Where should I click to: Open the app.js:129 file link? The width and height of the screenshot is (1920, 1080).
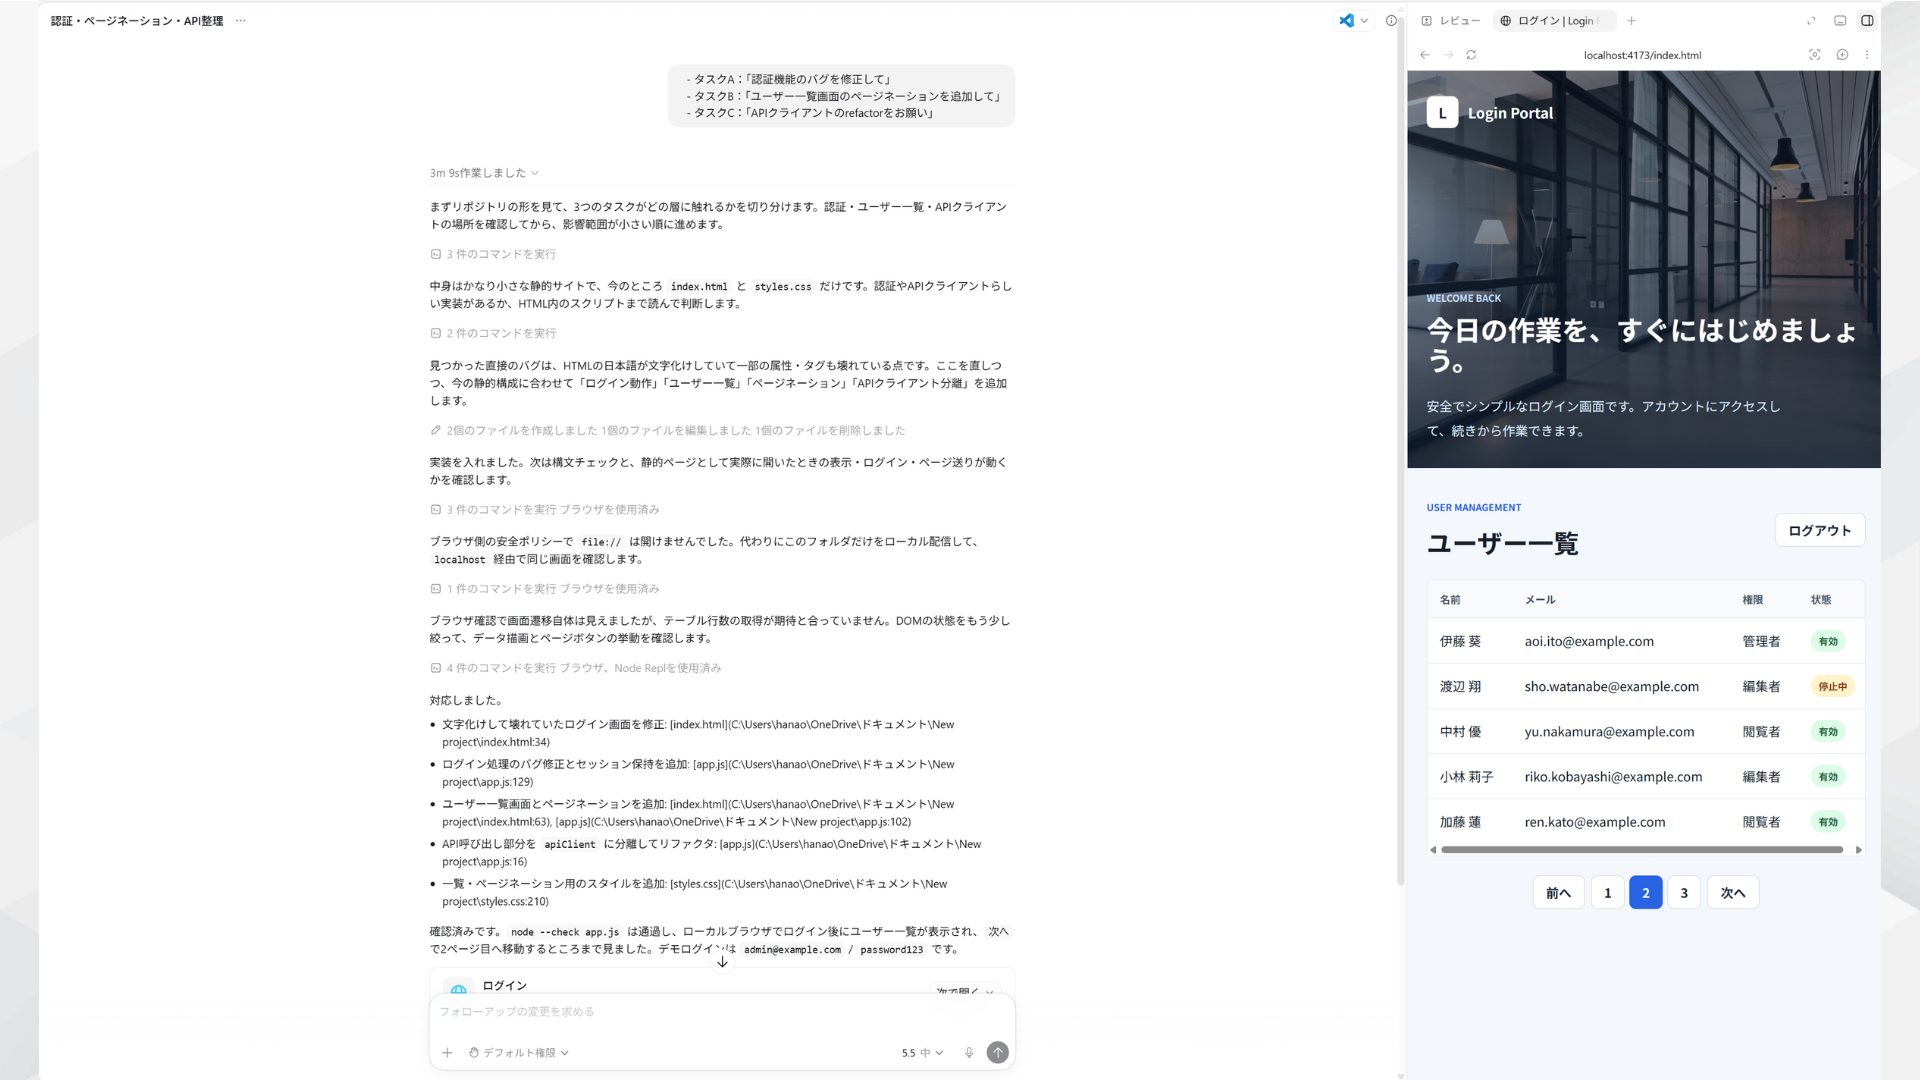point(698,773)
